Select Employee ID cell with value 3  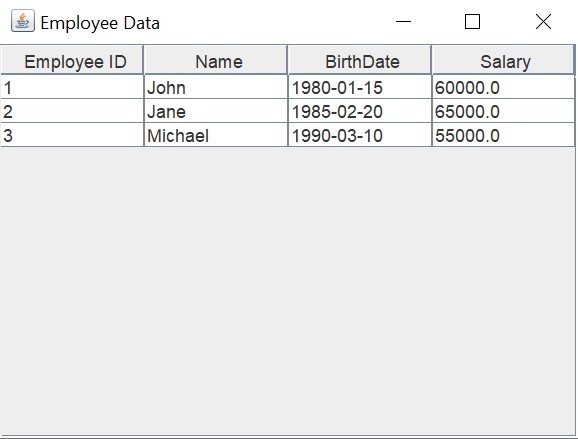[72, 135]
